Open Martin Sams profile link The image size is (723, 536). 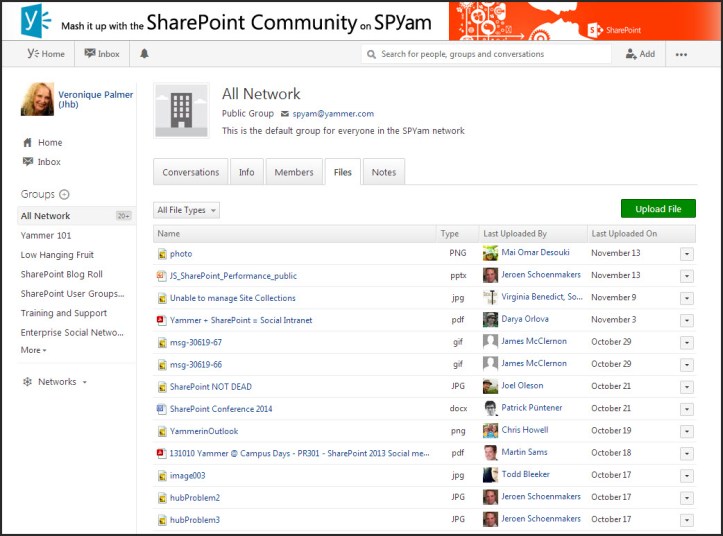point(524,452)
